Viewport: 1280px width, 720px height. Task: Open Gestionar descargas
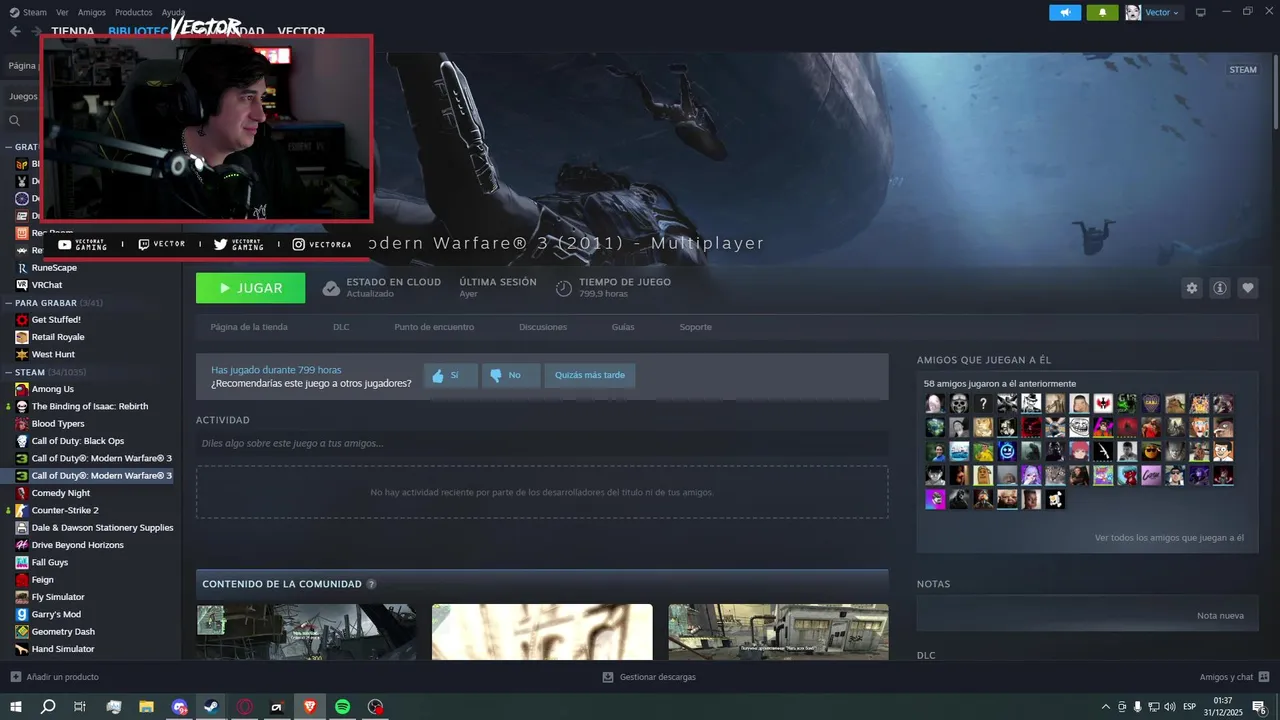(x=649, y=677)
